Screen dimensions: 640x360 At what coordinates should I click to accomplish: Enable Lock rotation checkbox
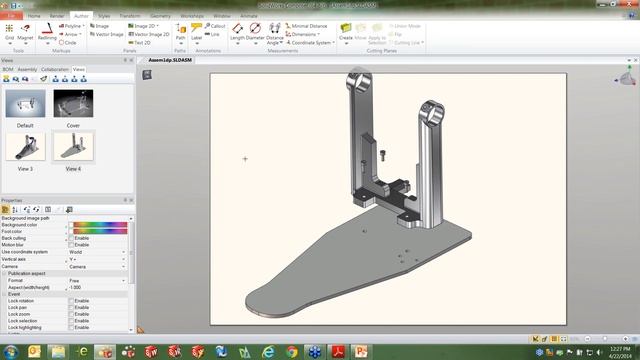pyautogui.click(x=71, y=301)
